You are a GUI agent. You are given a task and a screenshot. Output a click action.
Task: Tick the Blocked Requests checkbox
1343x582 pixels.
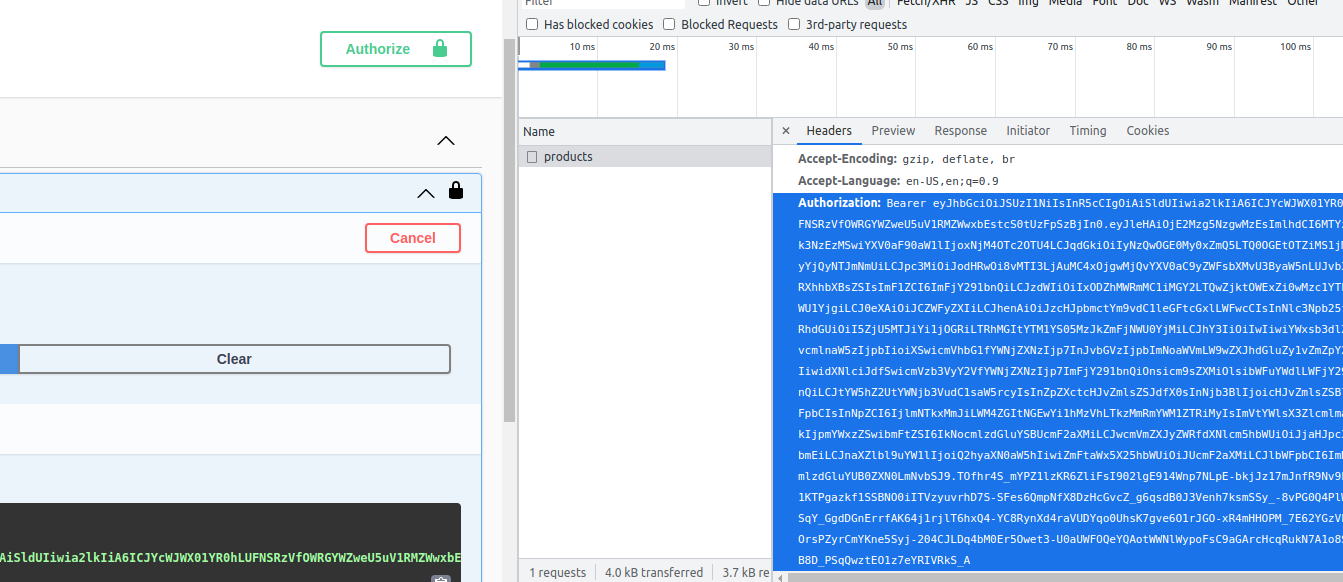coord(669,24)
